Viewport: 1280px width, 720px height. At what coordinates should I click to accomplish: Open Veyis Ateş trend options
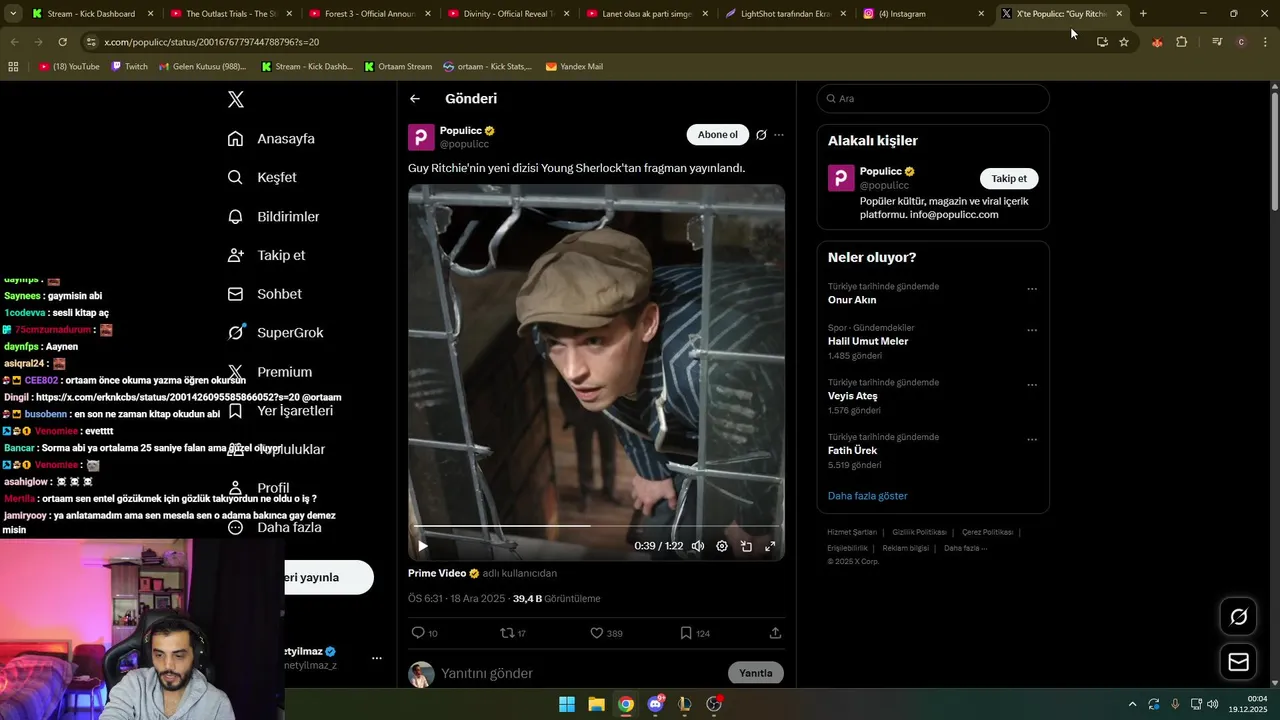[x=1032, y=385]
